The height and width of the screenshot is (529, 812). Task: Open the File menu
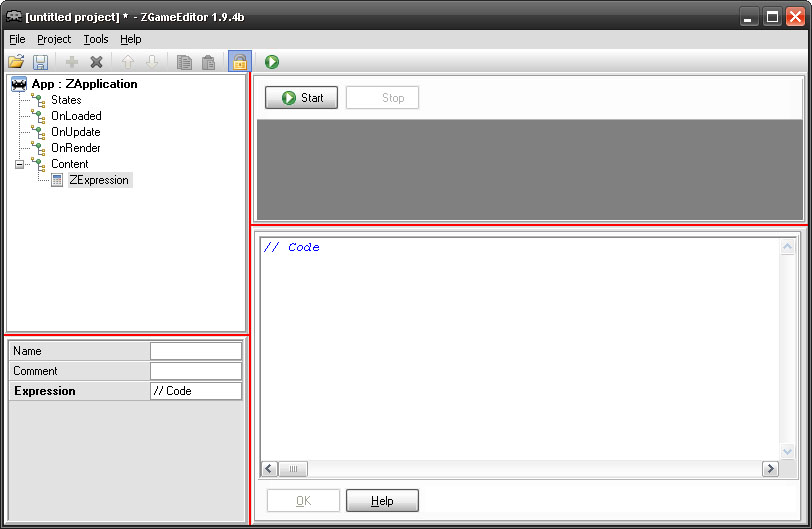17,39
